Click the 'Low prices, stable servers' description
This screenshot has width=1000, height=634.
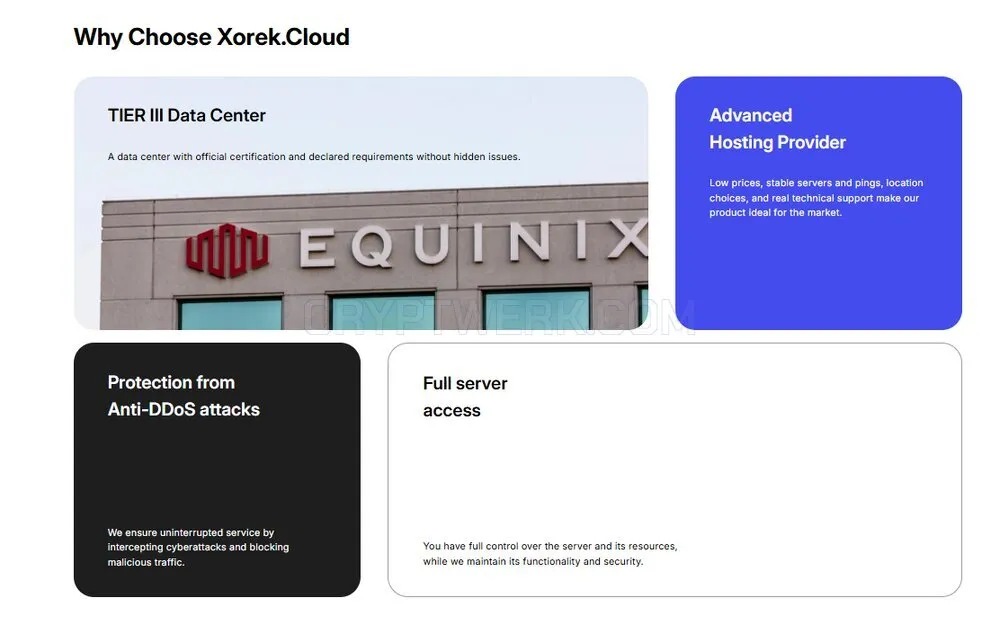tap(816, 198)
